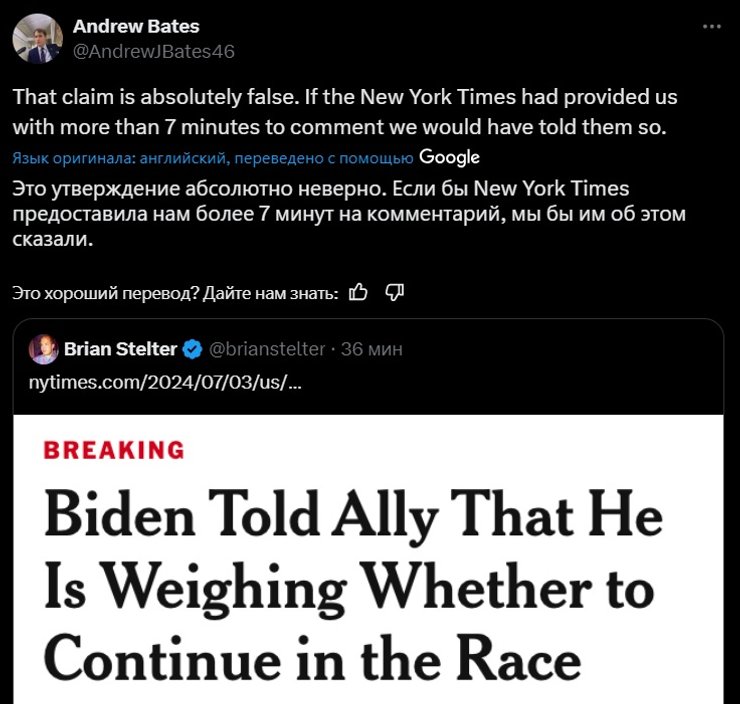The image size is (740, 704).
Task: Rate the translation with thumbs down
Action: pyautogui.click(x=394, y=292)
